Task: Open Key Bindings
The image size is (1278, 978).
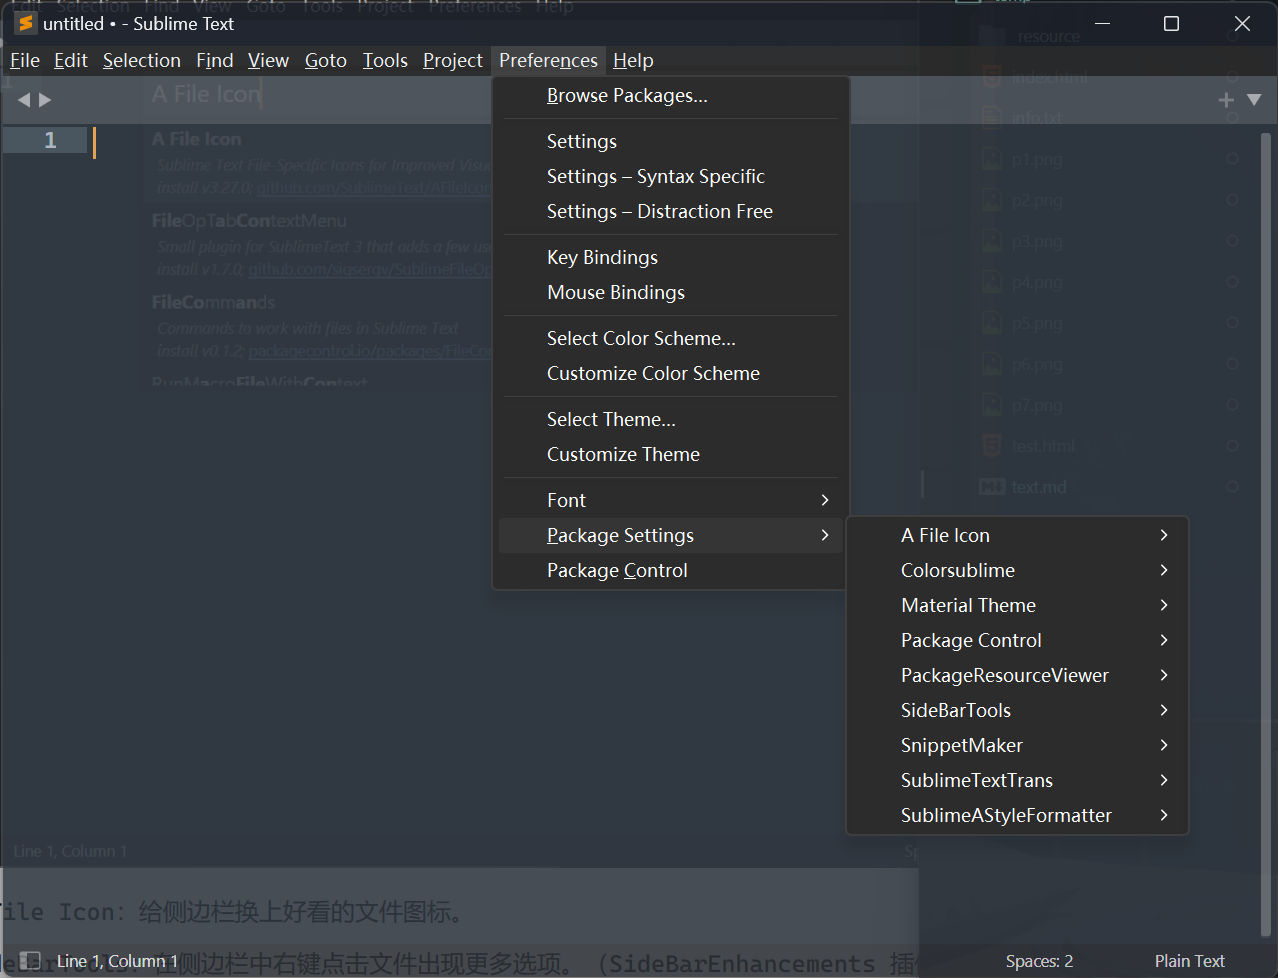Action: tap(671, 258)
